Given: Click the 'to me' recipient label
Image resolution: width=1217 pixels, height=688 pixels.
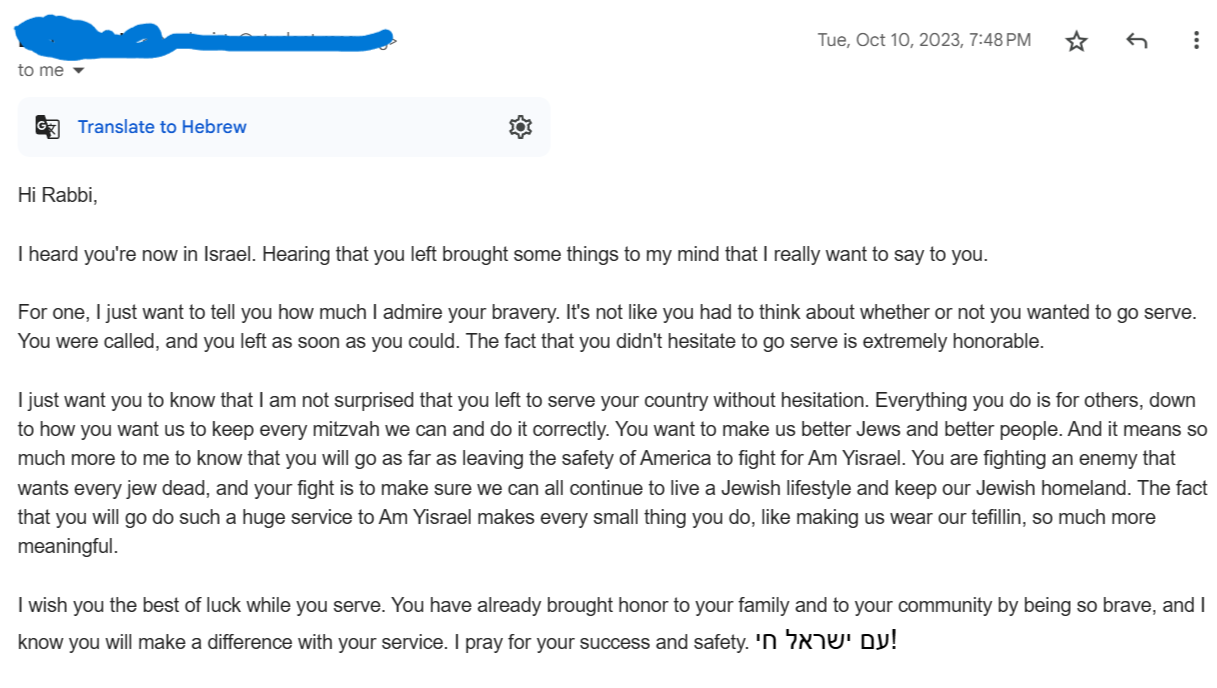Looking at the screenshot, I should click(x=40, y=71).
